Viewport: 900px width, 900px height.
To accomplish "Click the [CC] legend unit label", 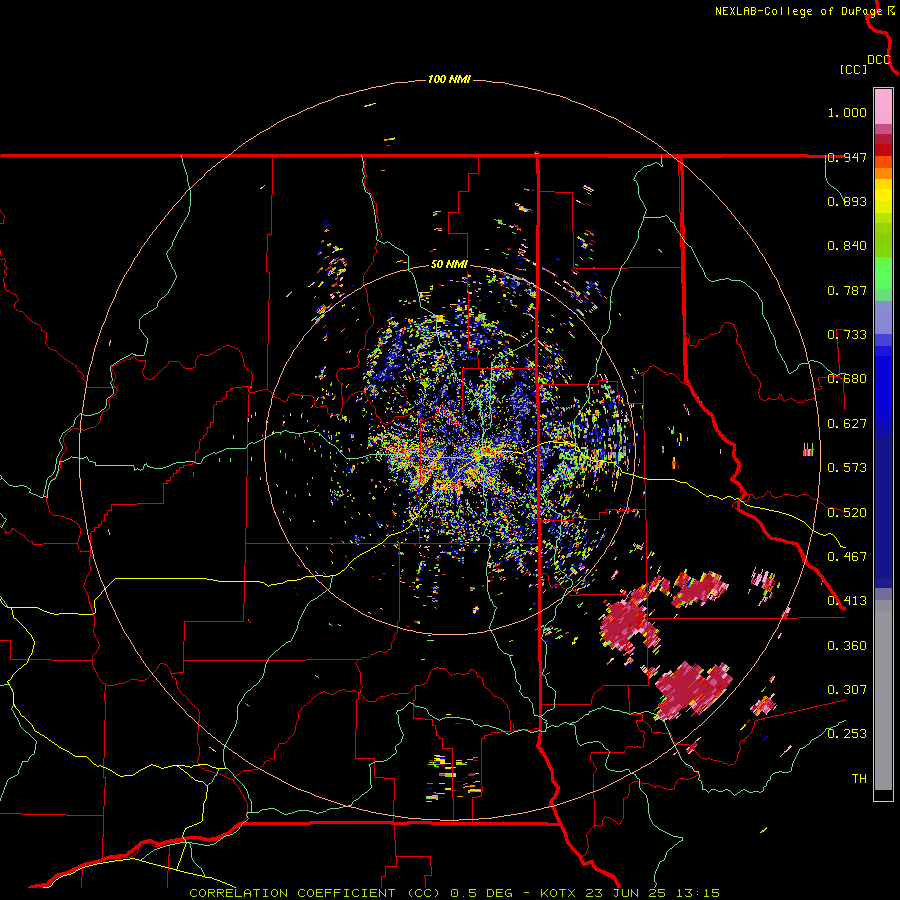I will pos(854,69).
